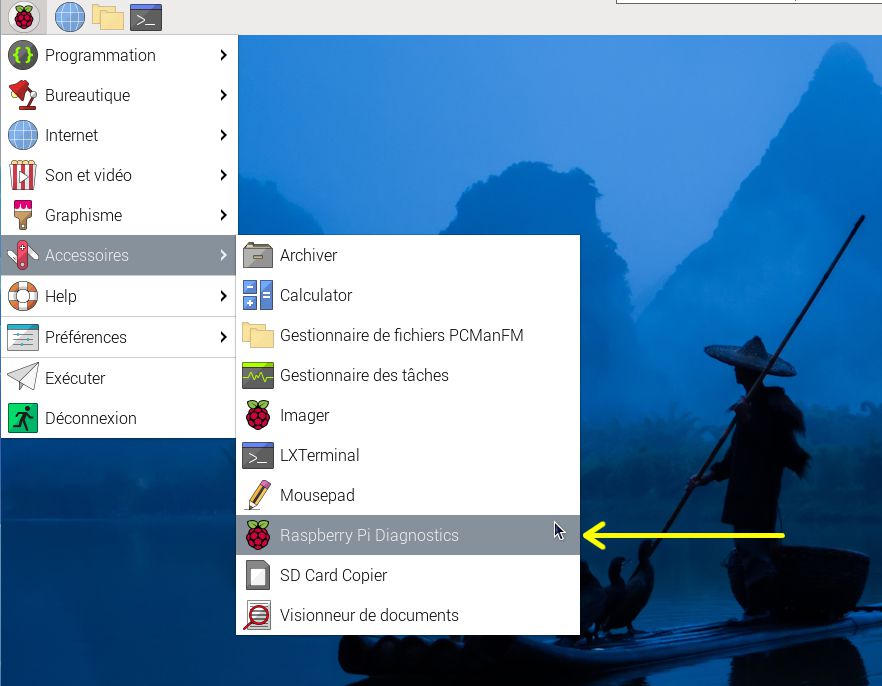Launch the terminal icon in taskbar
The width and height of the screenshot is (882, 686).
tap(146, 17)
